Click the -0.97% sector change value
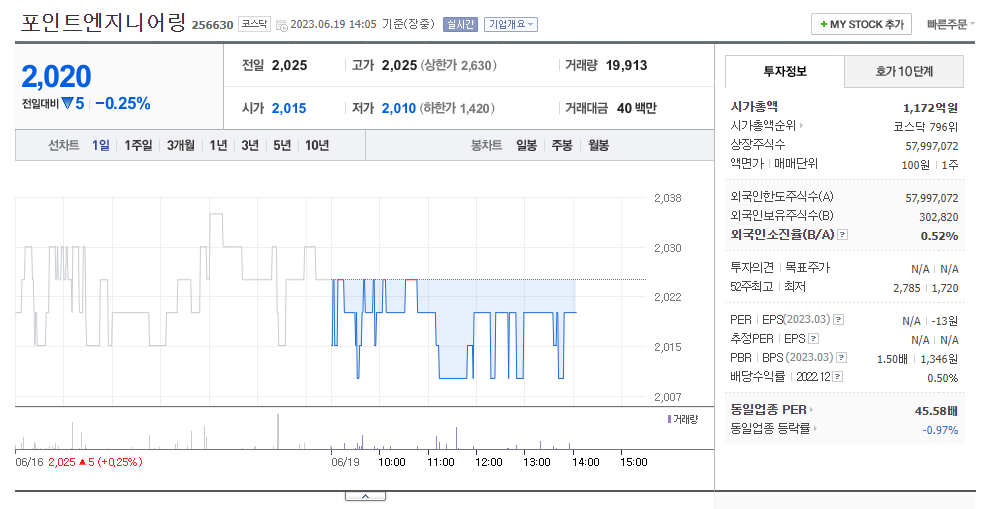Image resolution: width=992 pixels, height=509 pixels. 940,430
